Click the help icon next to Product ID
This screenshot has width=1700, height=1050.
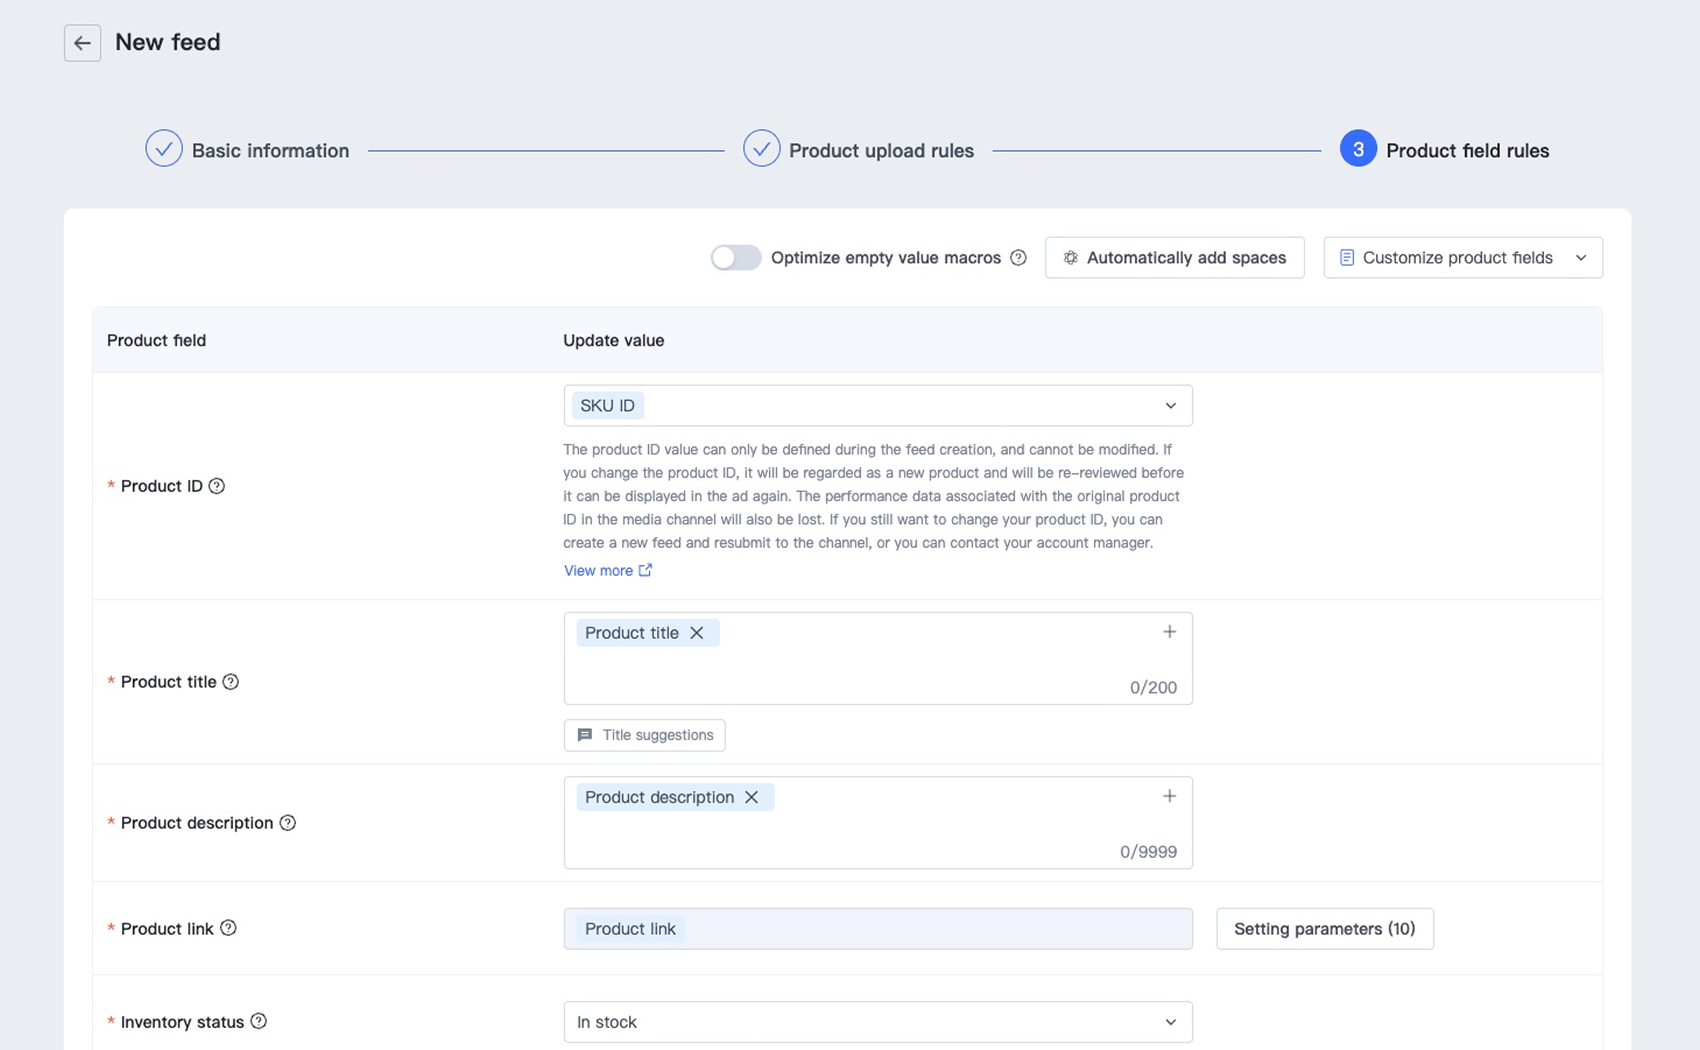(216, 486)
